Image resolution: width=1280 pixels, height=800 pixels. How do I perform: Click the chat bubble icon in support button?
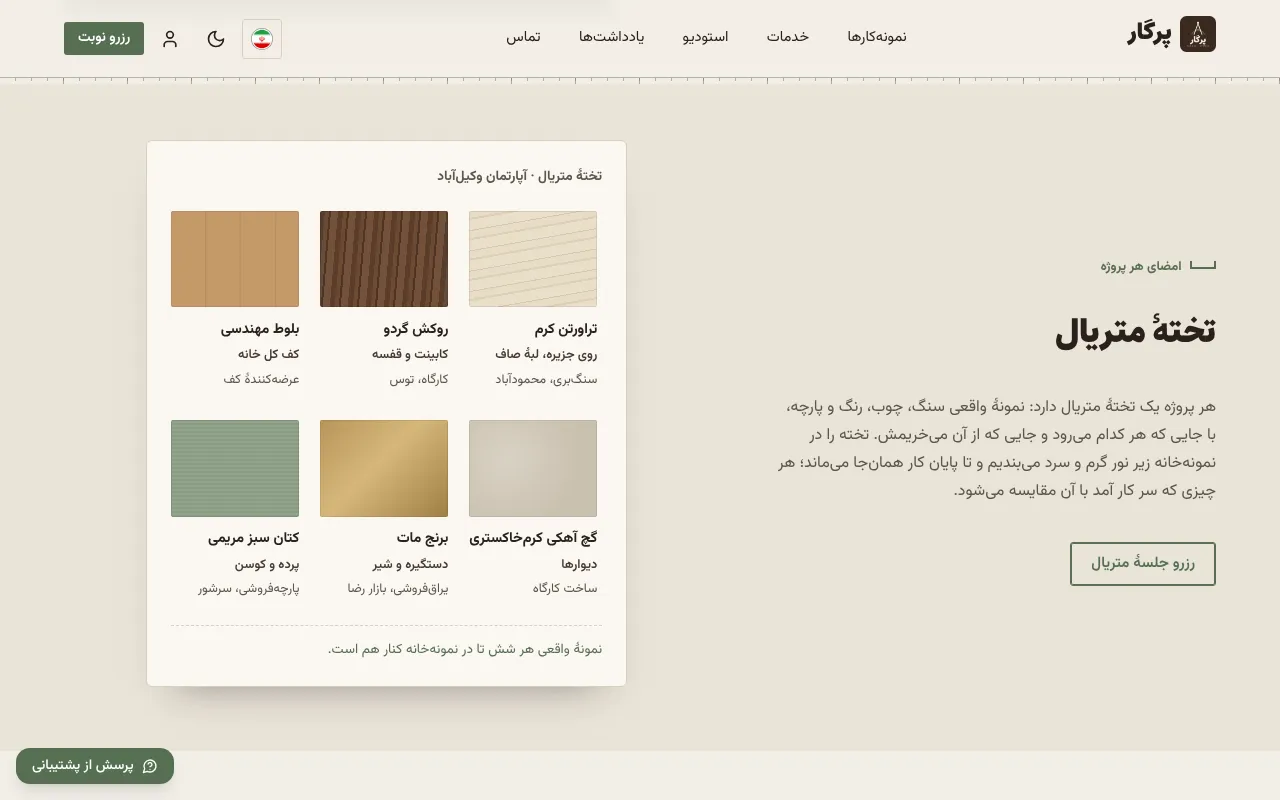[x=150, y=766]
